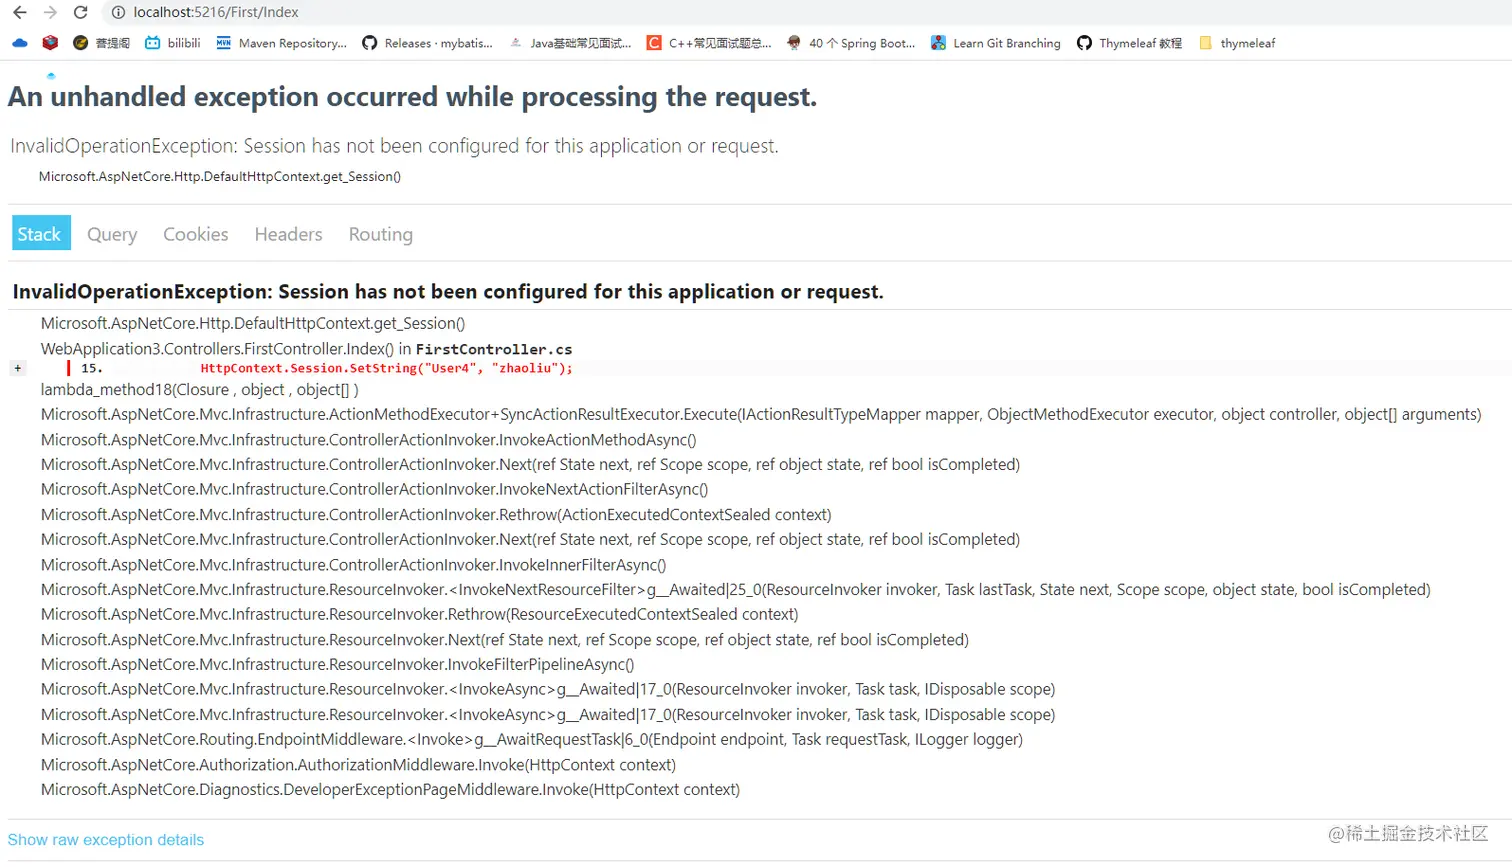Click Show raw exception details link

[x=106, y=840]
